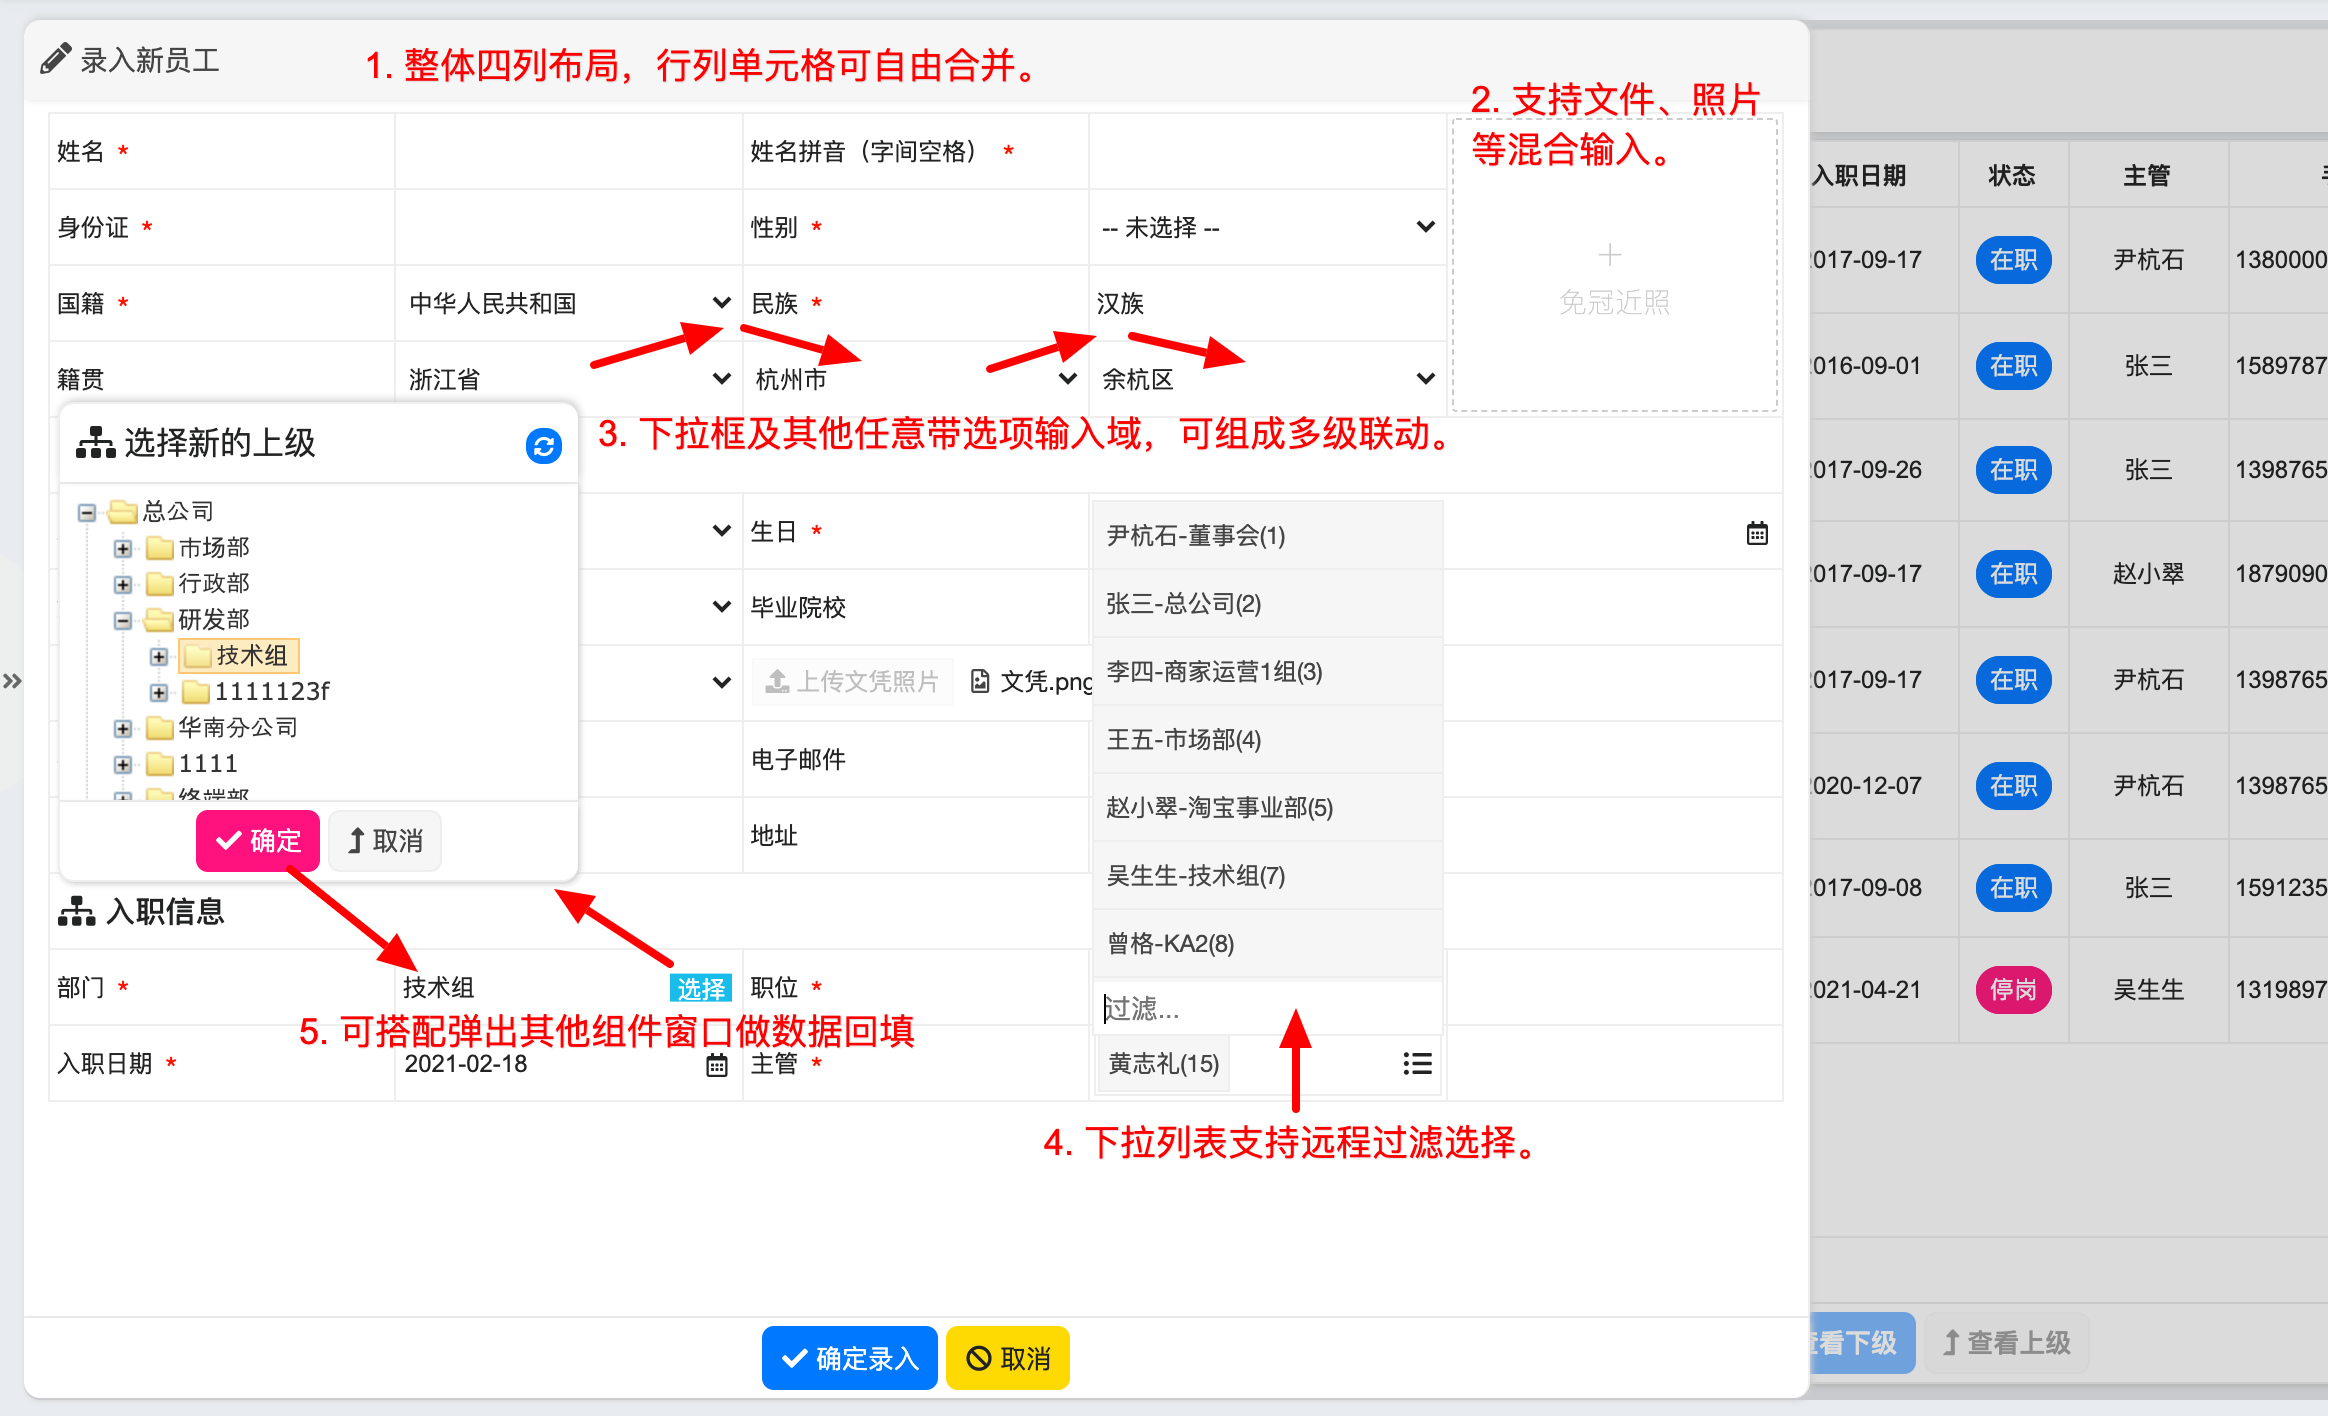The width and height of the screenshot is (2328, 1416).
Task: Click the upload certificate photo icon
Action: point(777,682)
